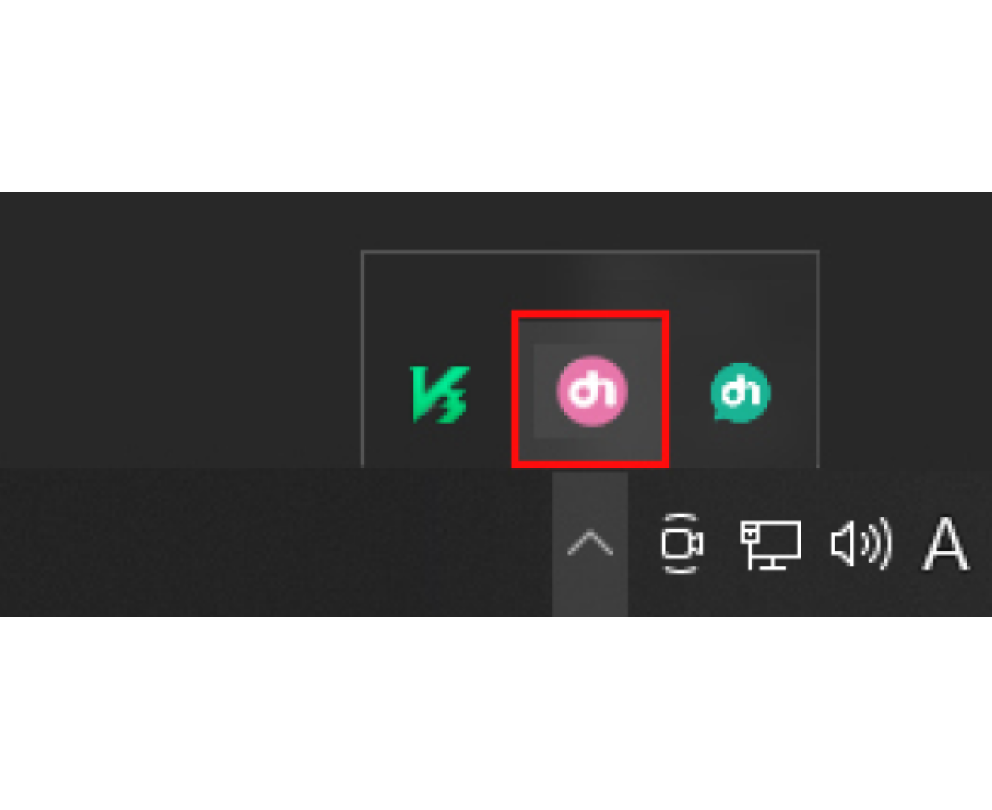Click the monitor-shaped Ethernet icon
Image resolution: width=992 pixels, height=810 pixels.
pyautogui.click(x=771, y=544)
